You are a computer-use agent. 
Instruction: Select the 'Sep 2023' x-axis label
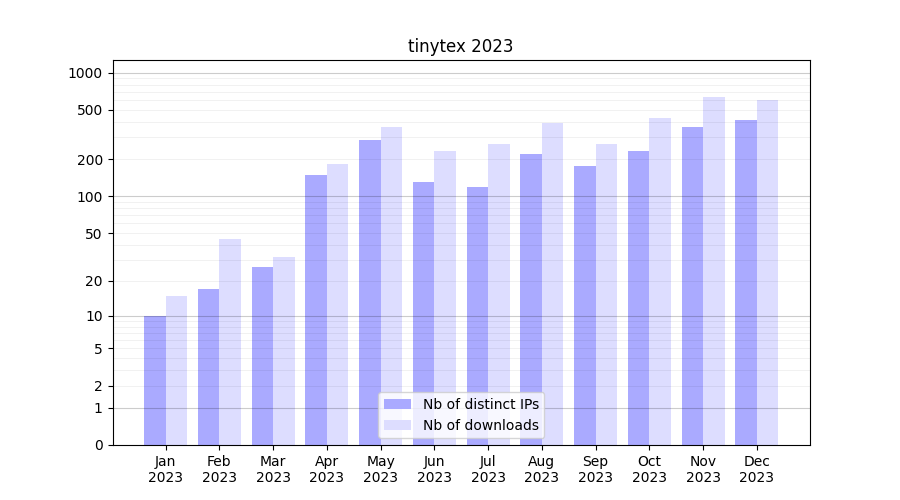coord(595,469)
